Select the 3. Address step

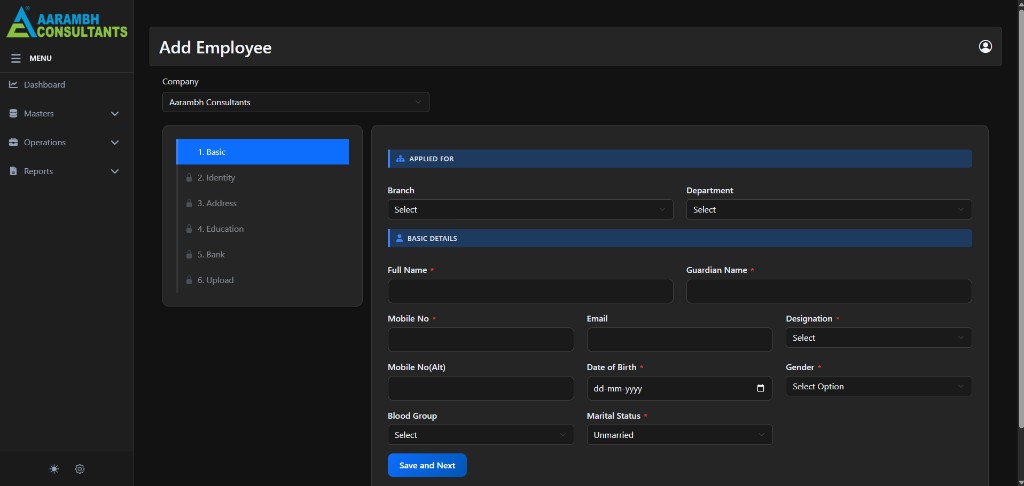tap(263, 203)
